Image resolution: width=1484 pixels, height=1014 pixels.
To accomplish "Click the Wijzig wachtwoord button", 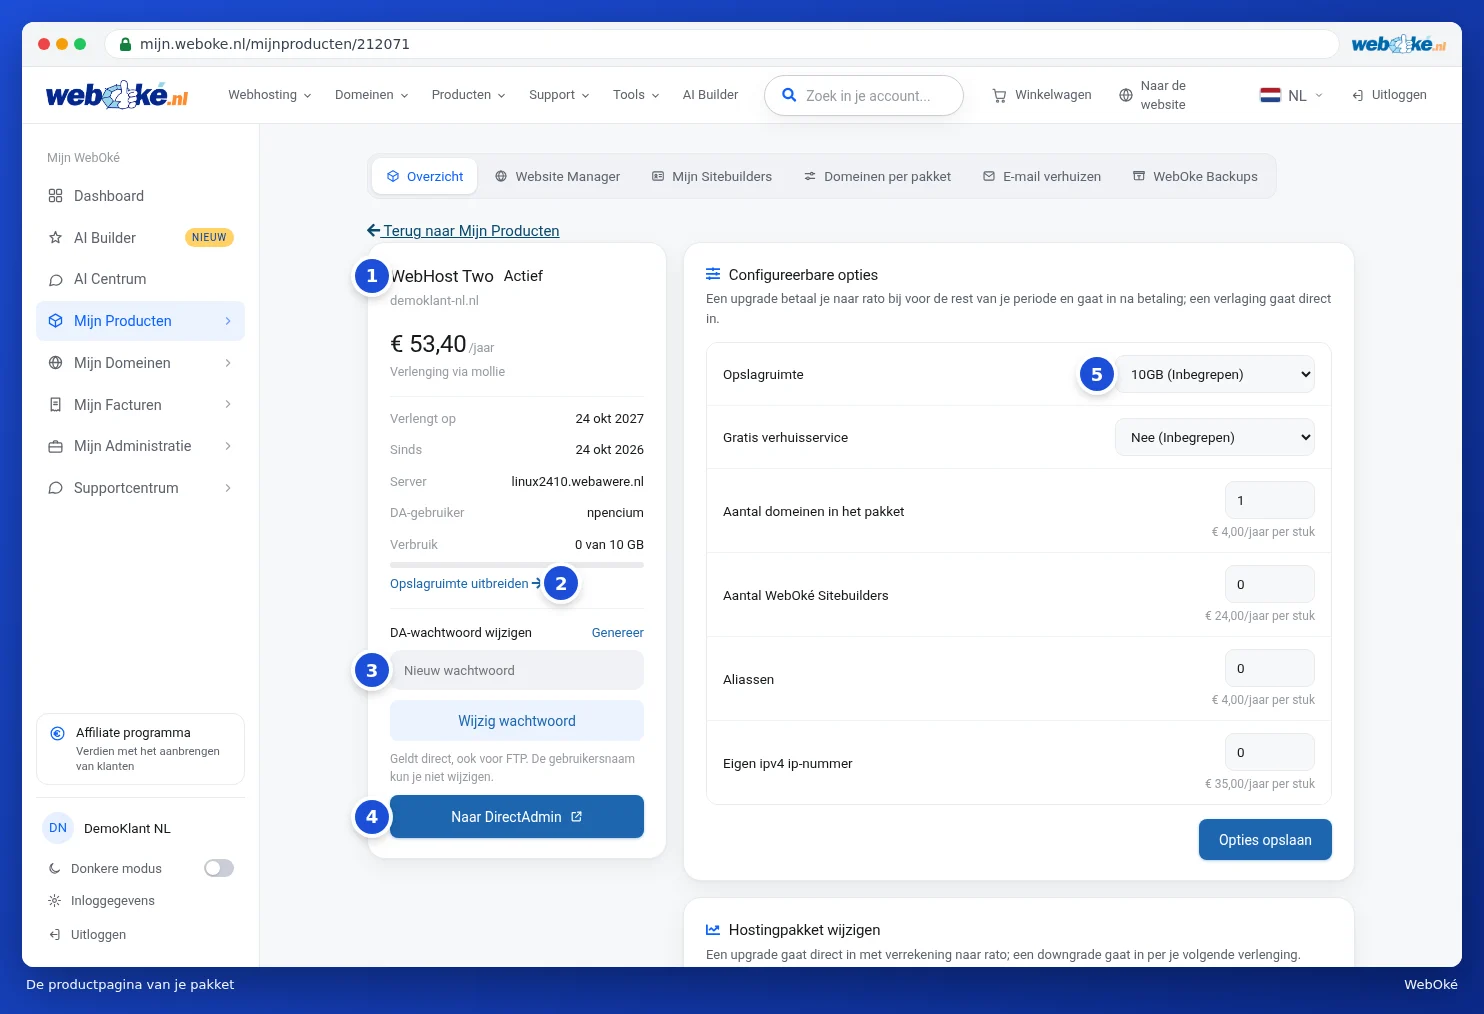I will tap(517, 721).
